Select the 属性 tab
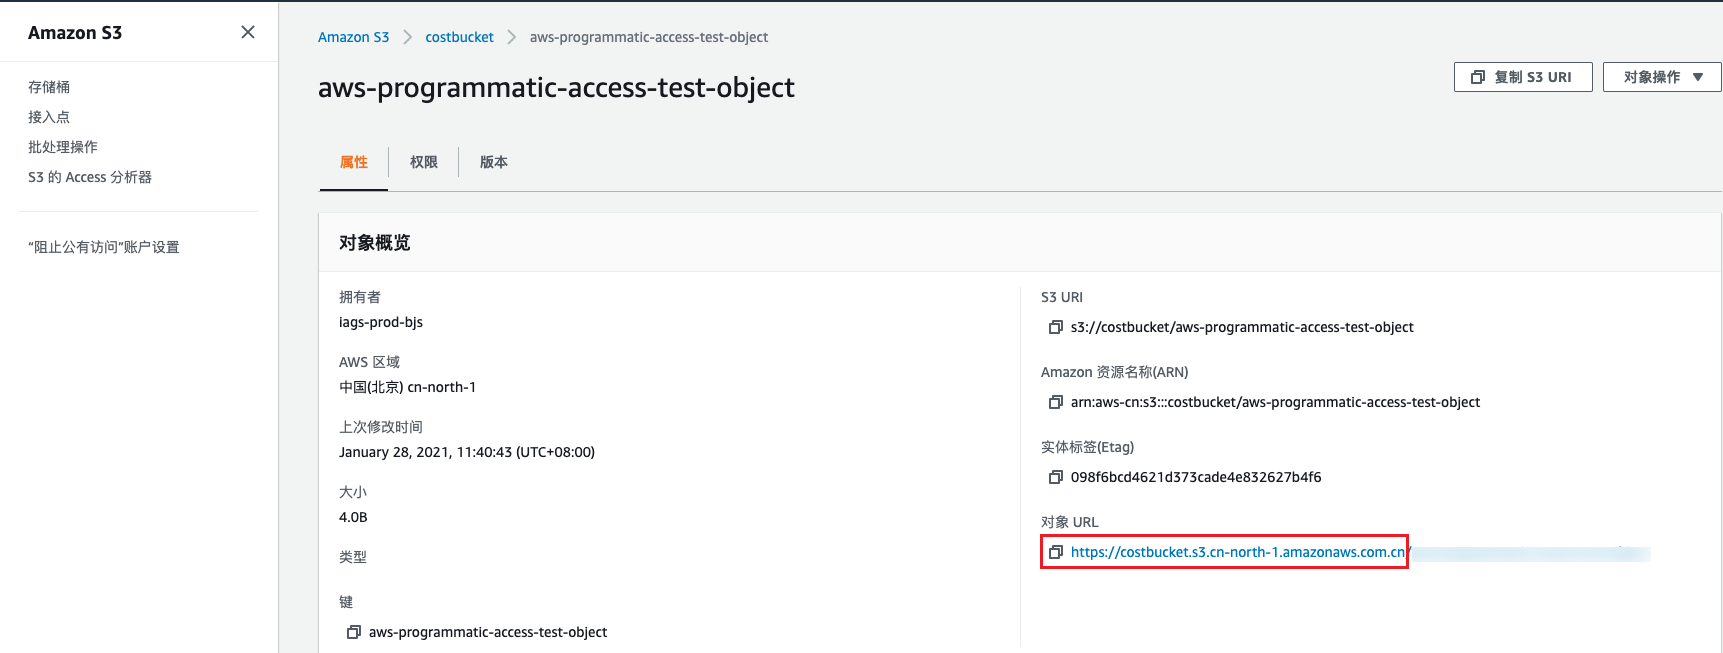Screen dimensions: 1723x653 click(354, 162)
